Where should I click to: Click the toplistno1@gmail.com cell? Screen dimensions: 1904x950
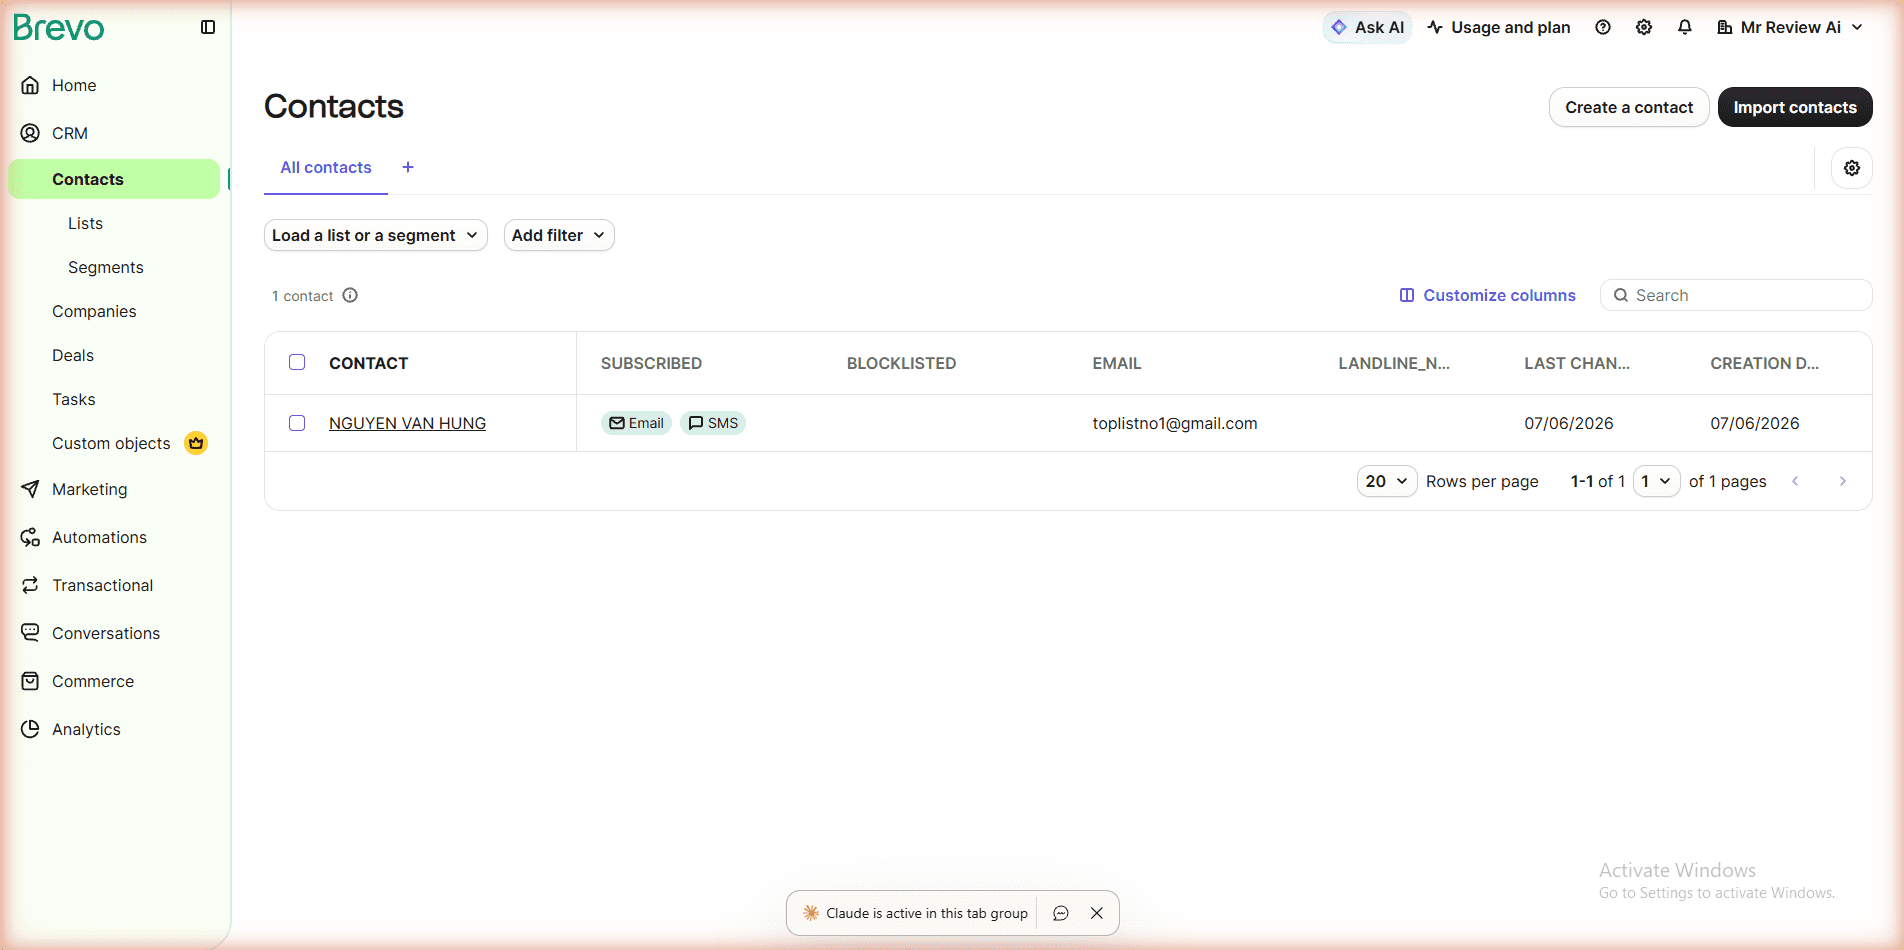[x=1175, y=423]
